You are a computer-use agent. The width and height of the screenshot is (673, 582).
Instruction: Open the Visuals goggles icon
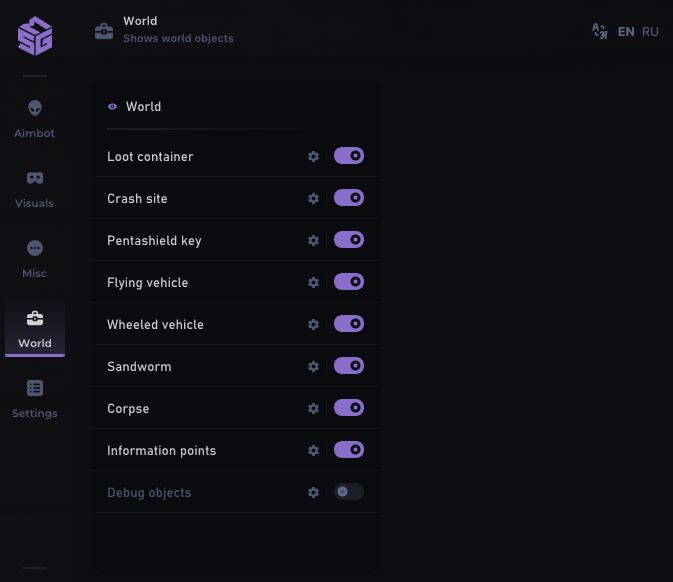pos(35,178)
